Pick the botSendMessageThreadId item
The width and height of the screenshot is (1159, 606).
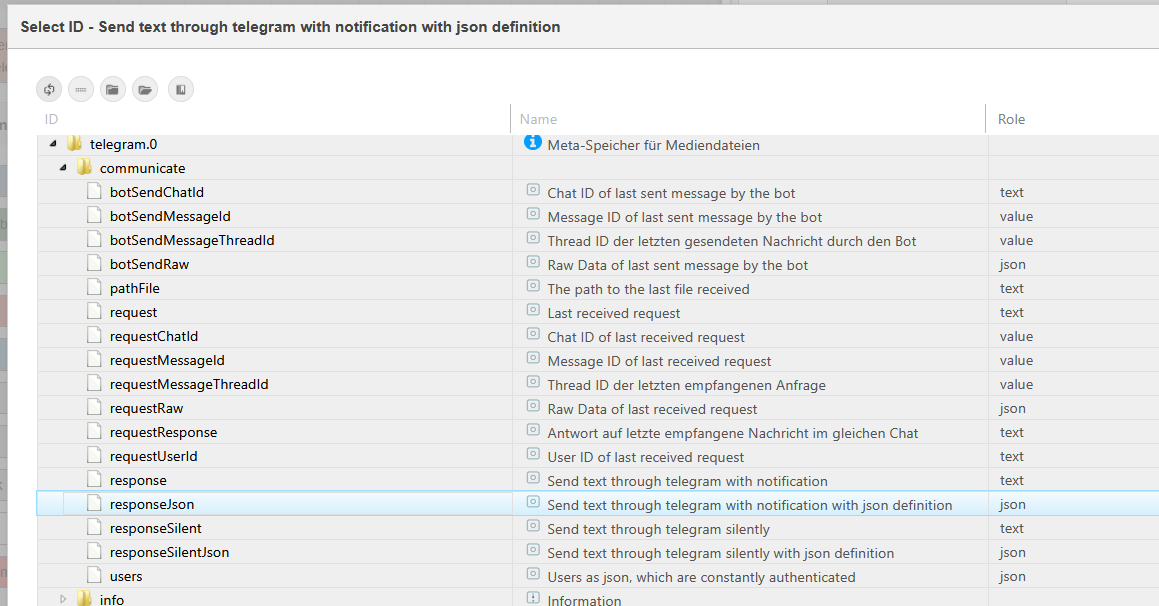tap(191, 240)
